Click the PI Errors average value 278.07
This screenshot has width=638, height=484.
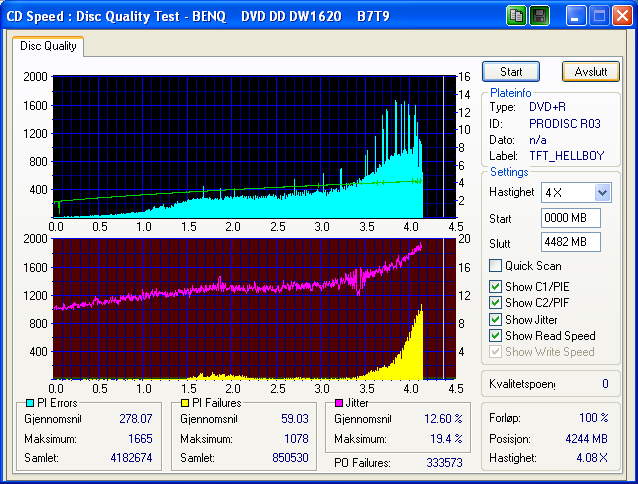(136, 419)
